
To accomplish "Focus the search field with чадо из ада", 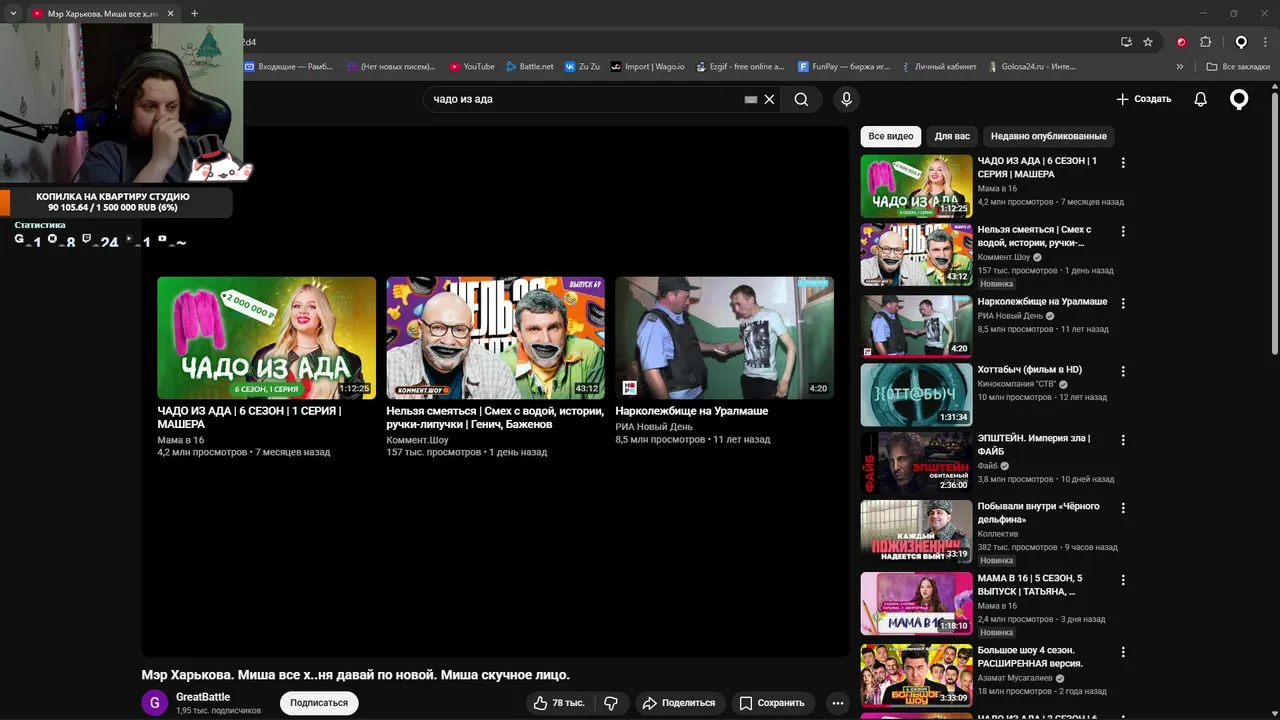I will [585, 99].
